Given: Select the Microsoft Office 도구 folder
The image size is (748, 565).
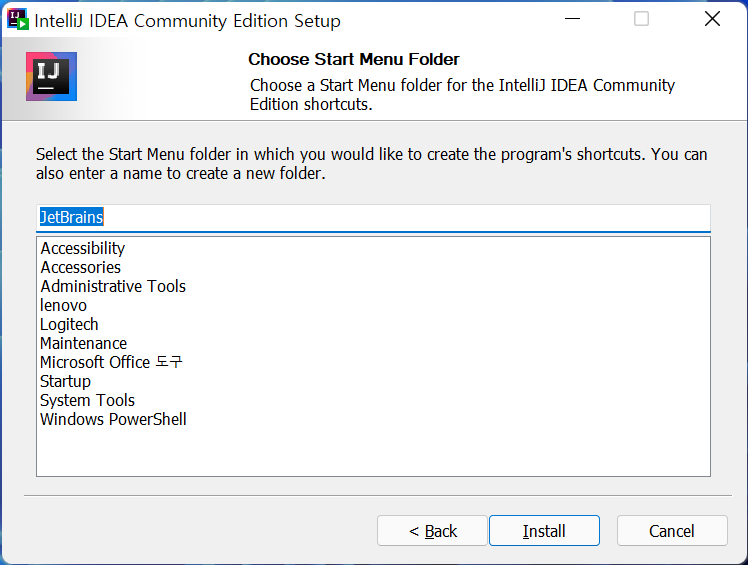Looking at the screenshot, I should [x=111, y=362].
